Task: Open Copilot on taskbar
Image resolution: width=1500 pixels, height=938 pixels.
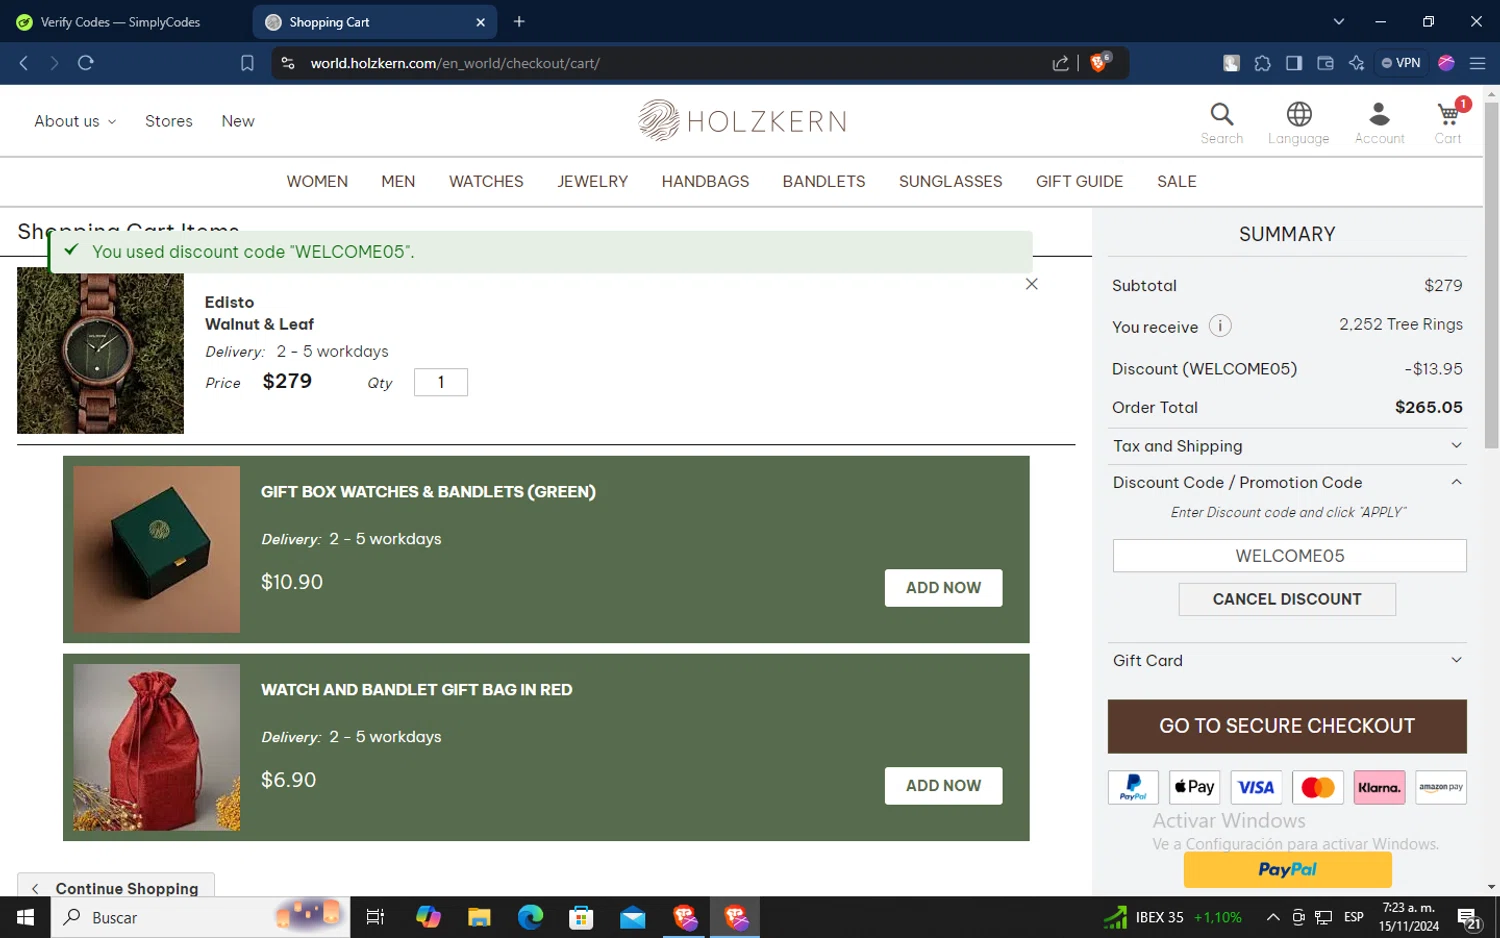Action: 428,917
